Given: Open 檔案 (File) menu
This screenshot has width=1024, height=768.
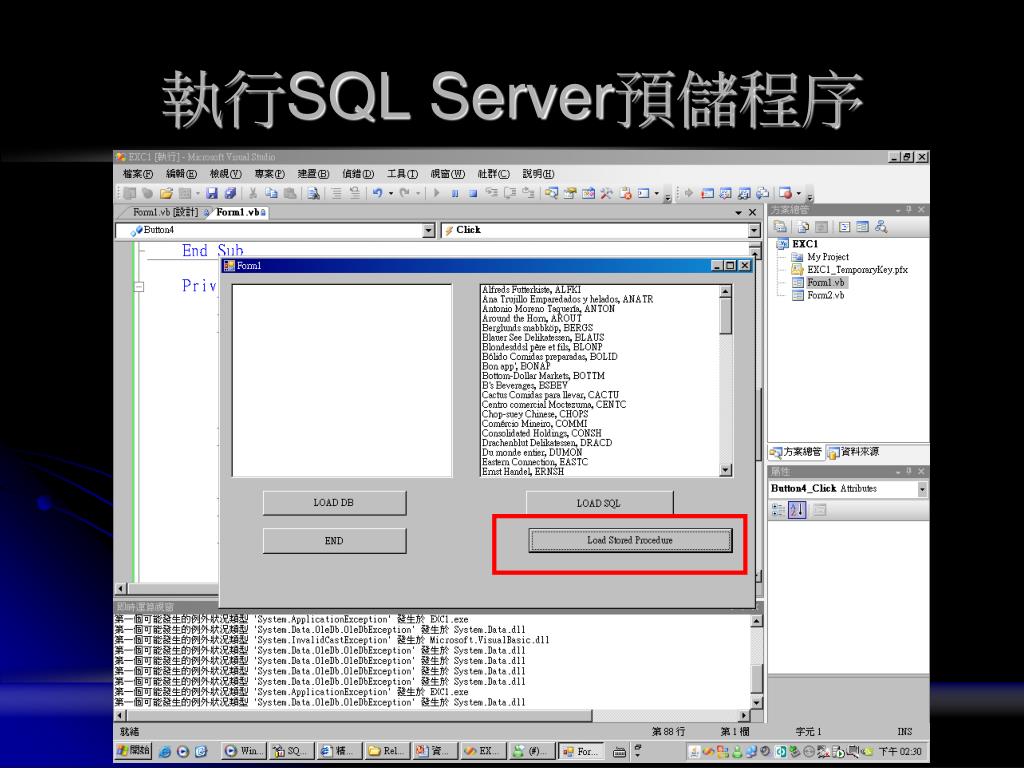Looking at the screenshot, I should point(138,174).
